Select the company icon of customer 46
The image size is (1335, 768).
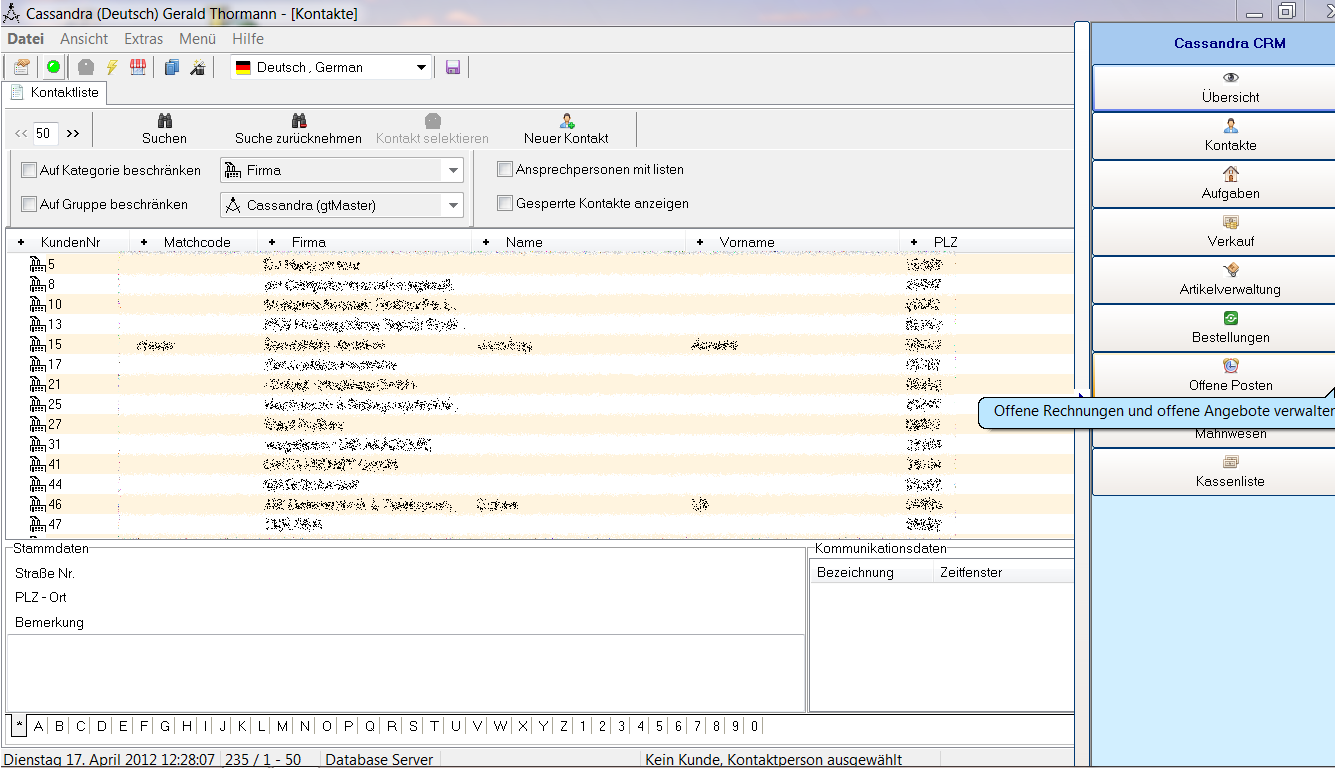pos(38,505)
